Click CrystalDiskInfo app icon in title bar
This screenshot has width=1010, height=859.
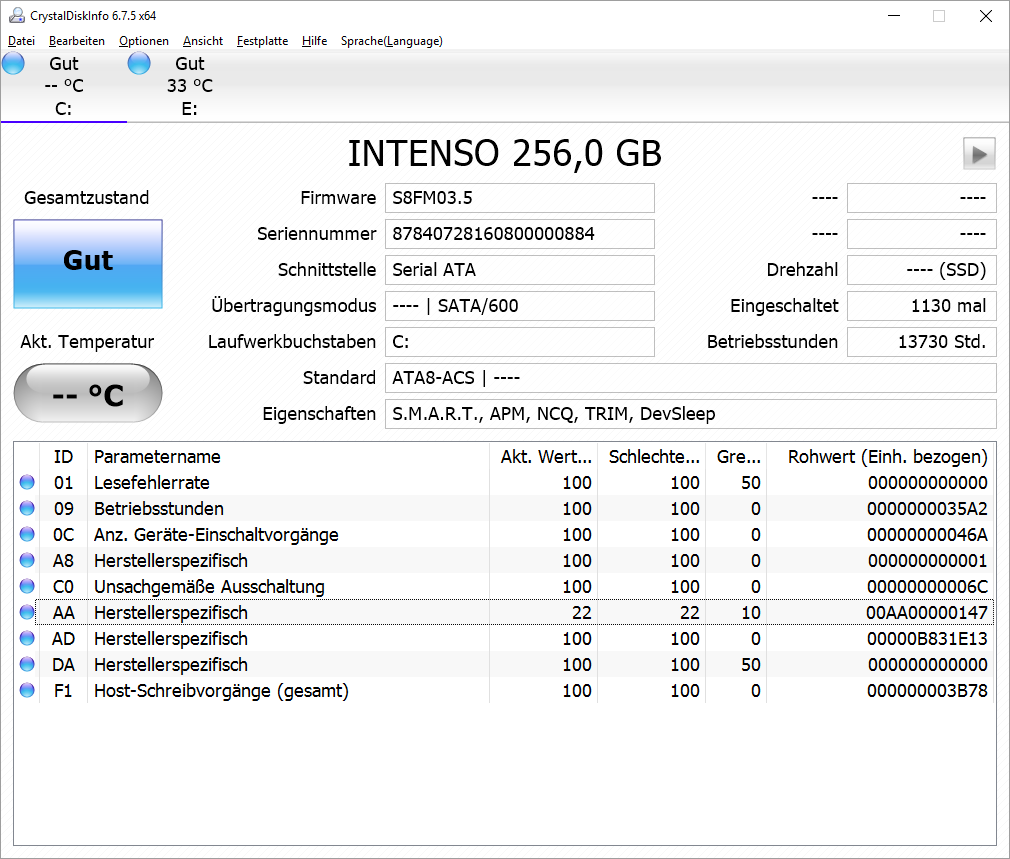click(x=17, y=15)
